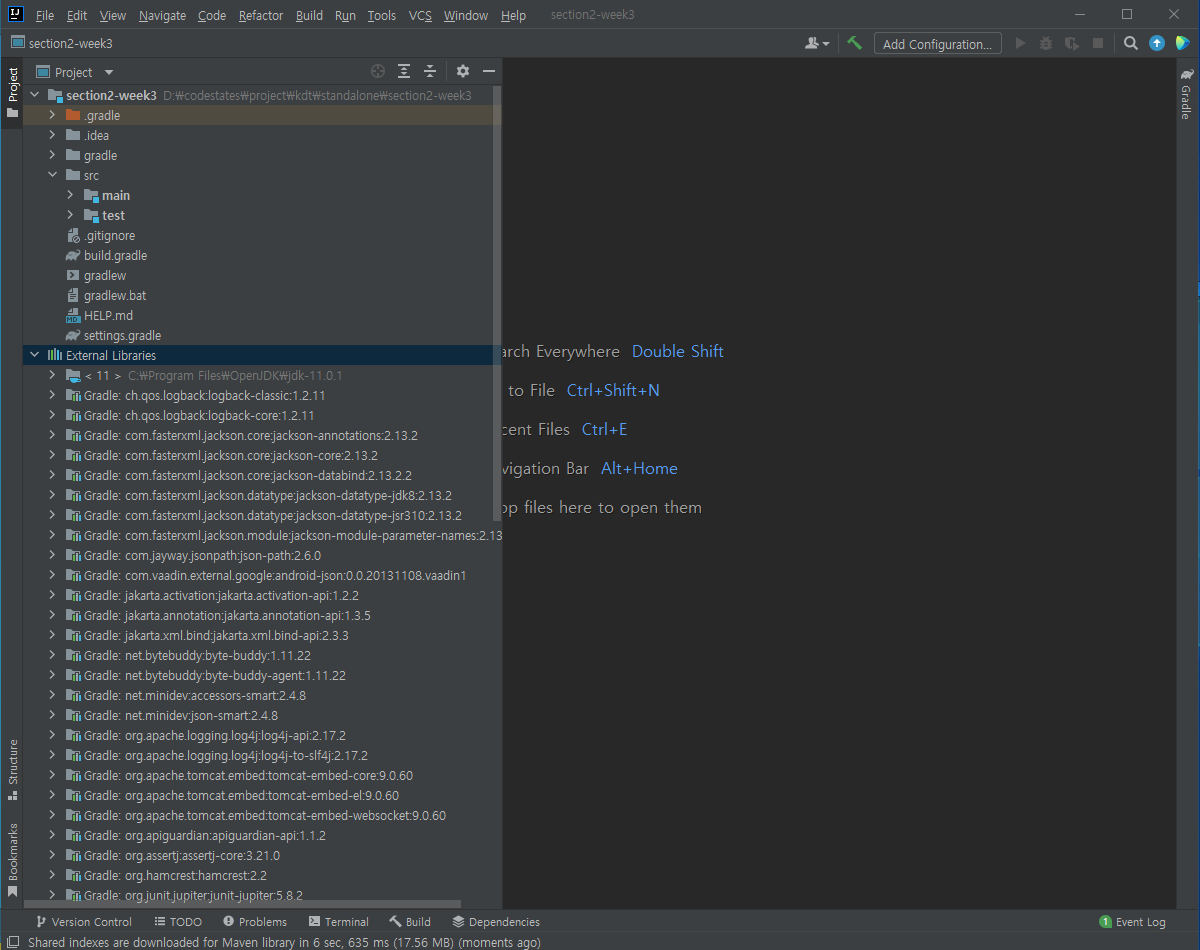Click the section2-week3 breadcrumb in navigation bar
This screenshot has width=1200, height=950.
[x=61, y=43]
